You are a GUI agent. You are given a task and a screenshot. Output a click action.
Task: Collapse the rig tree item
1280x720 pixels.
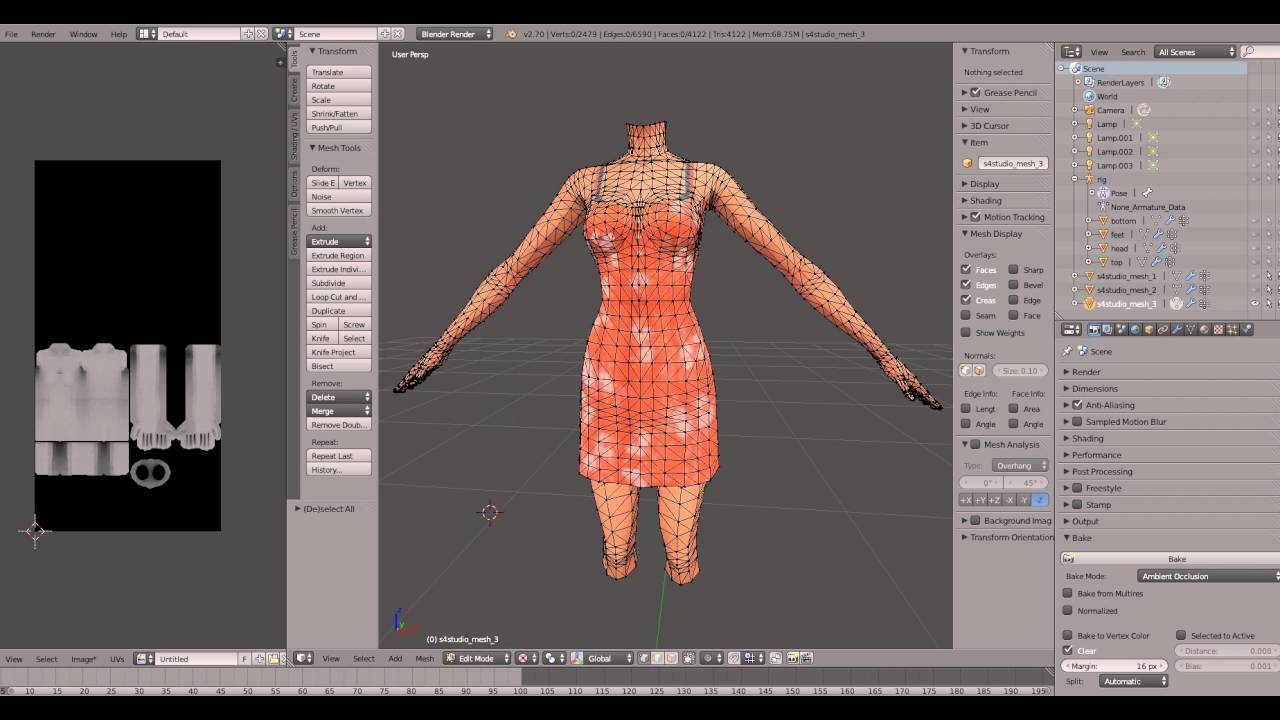point(1075,179)
